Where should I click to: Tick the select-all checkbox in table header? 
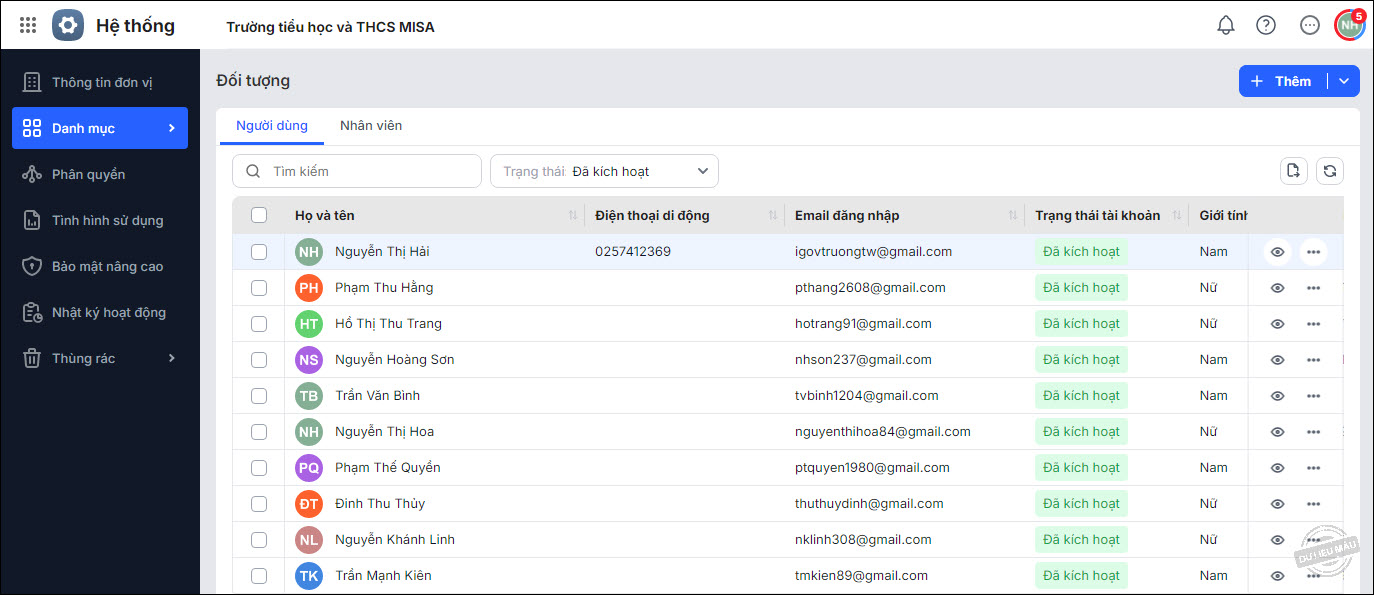click(x=259, y=215)
